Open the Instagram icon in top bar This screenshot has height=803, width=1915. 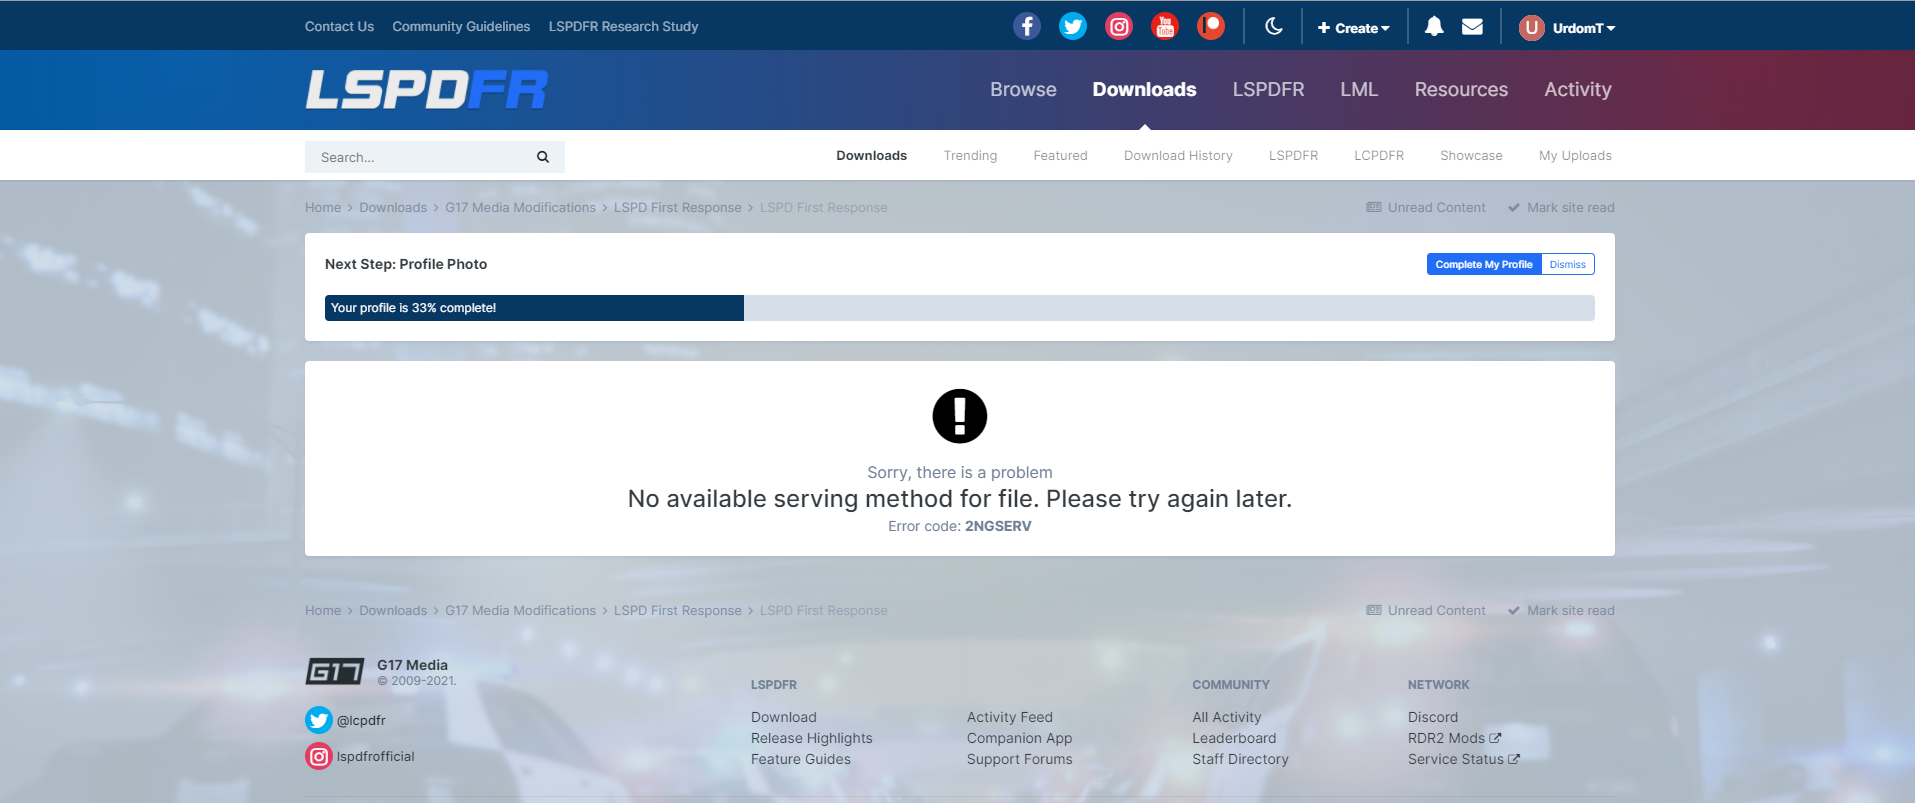(x=1119, y=26)
